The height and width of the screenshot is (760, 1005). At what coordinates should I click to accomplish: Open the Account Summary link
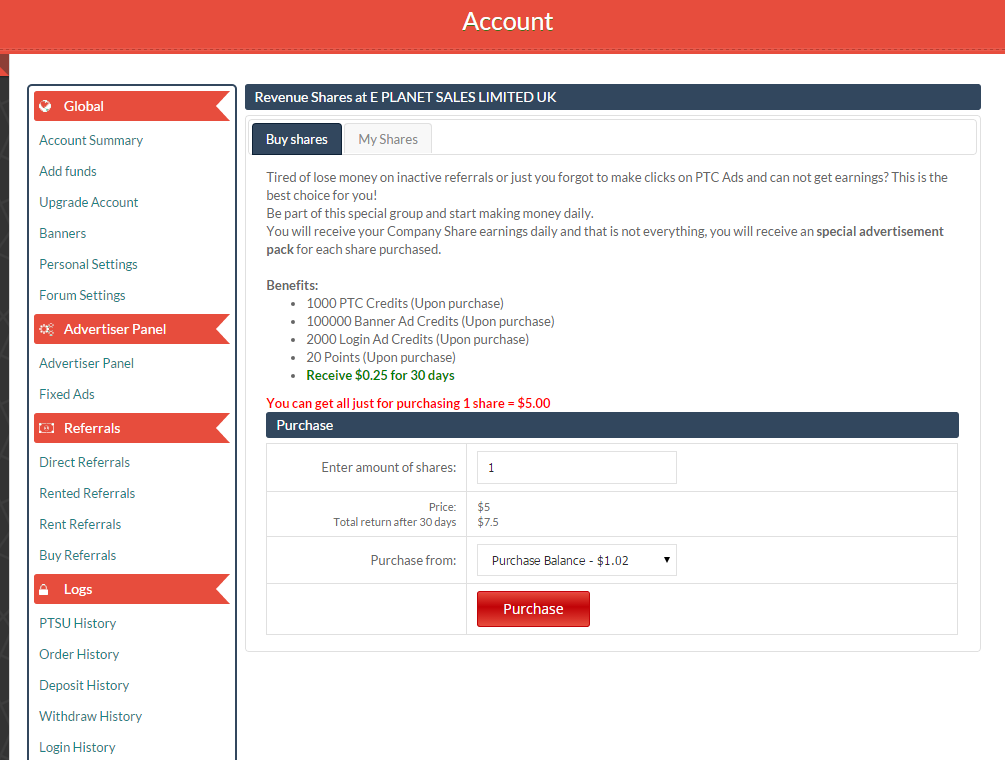coord(91,140)
